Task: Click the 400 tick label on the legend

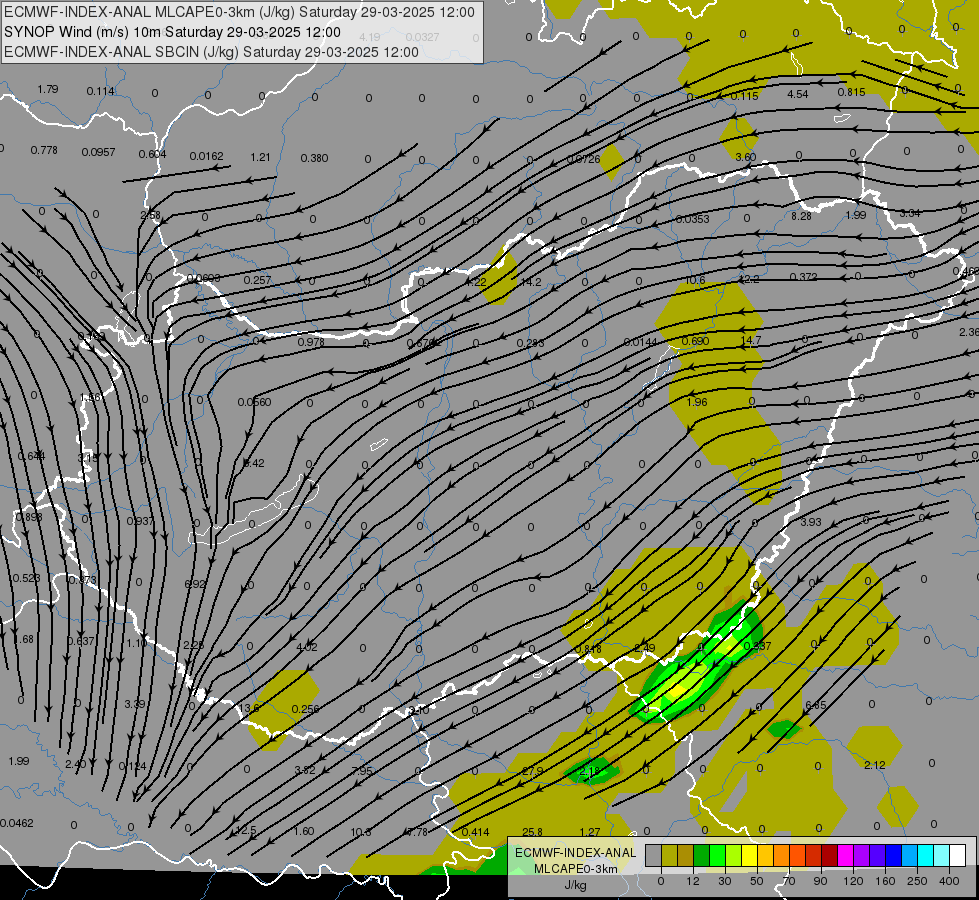Action: (949, 881)
